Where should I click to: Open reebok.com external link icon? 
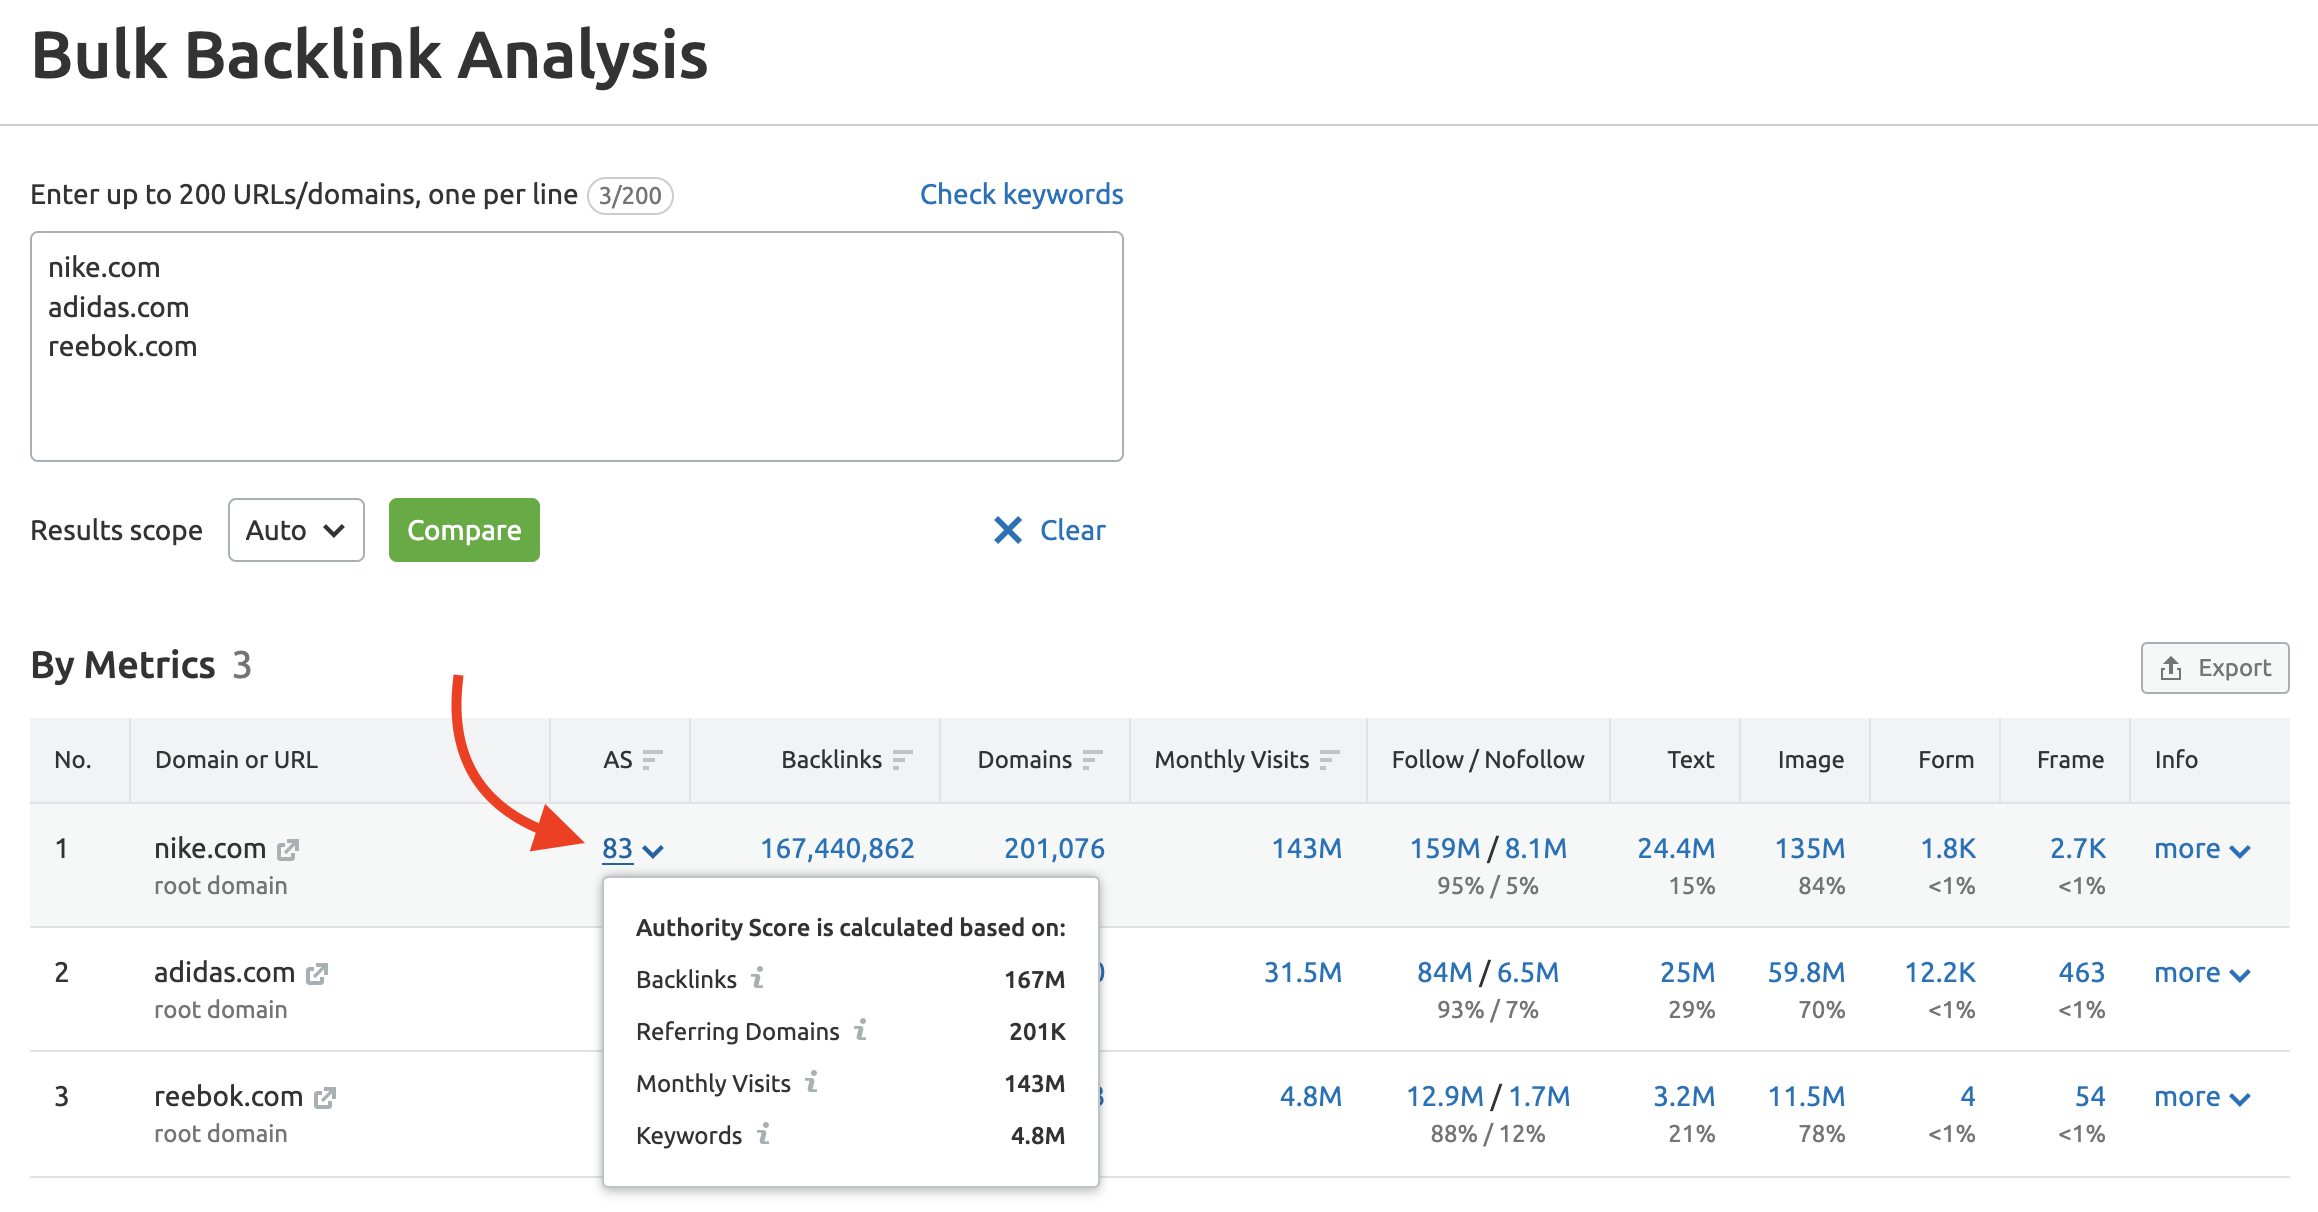click(x=325, y=1098)
